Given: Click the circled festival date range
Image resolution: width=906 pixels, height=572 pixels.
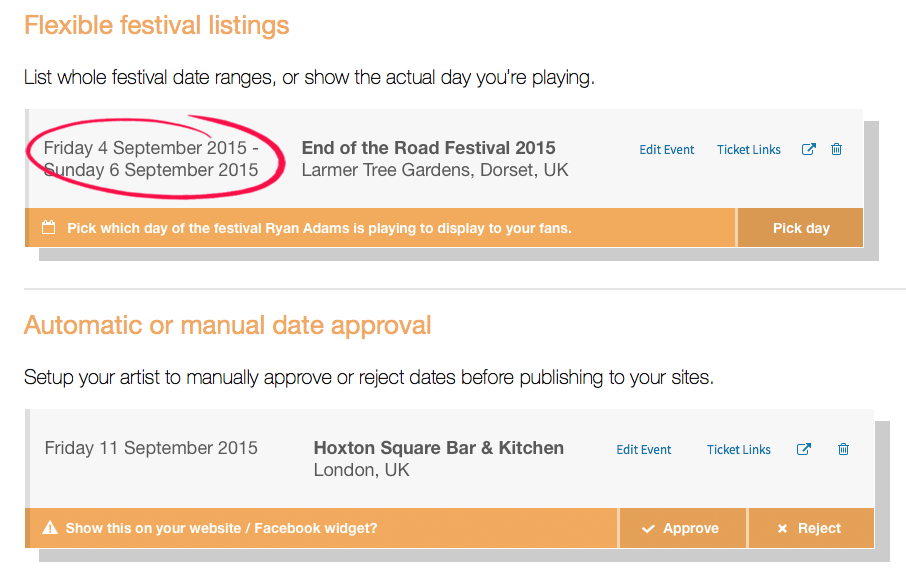Looking at the screenshot, I should (151, 159).
